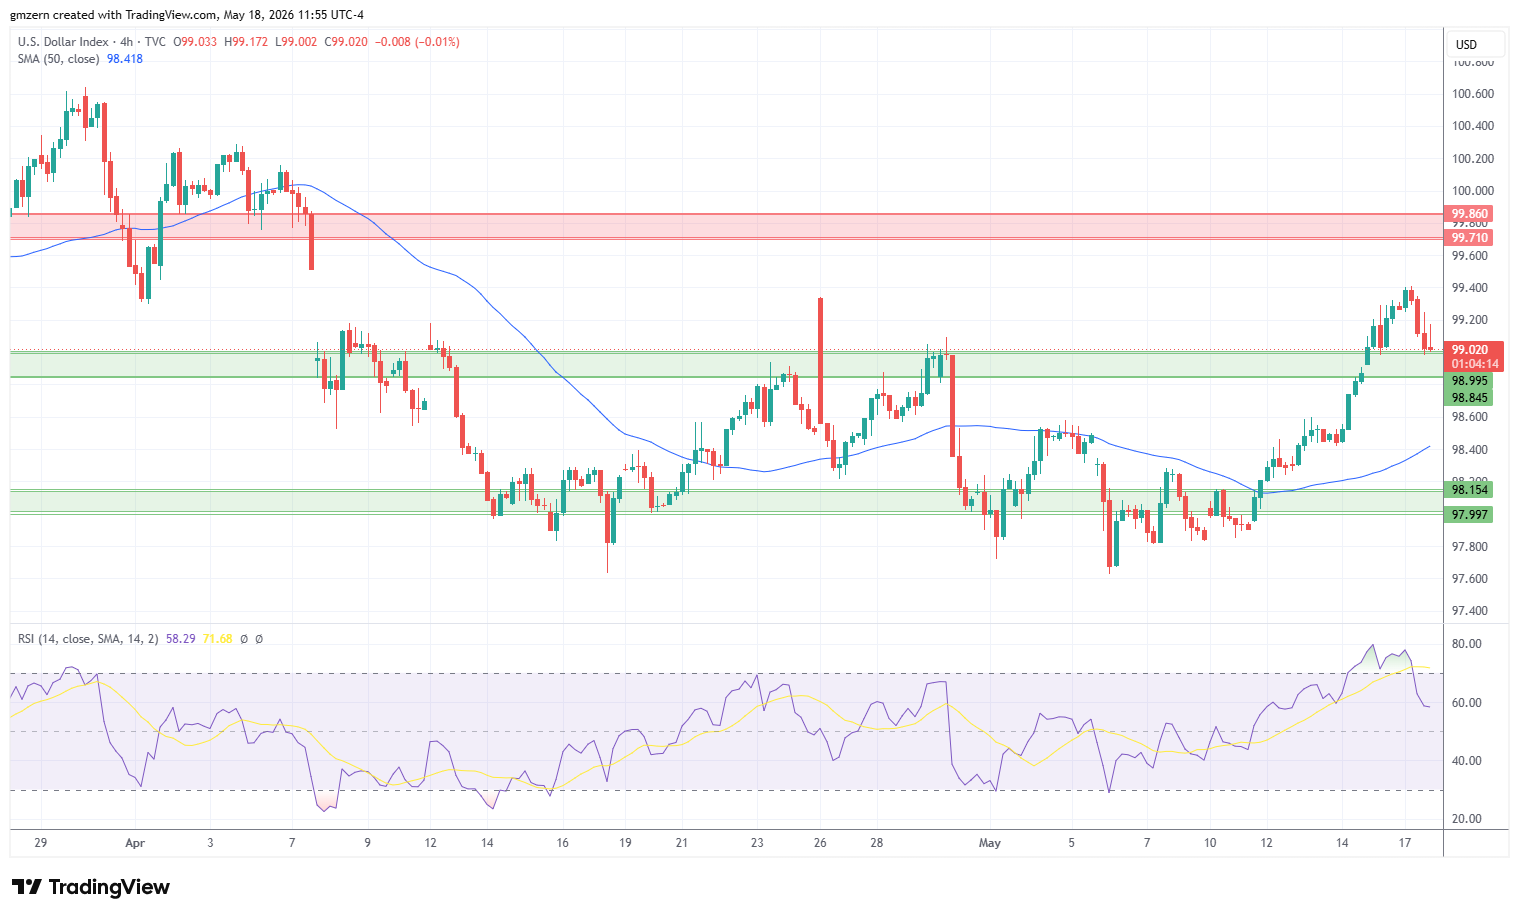The image size is (1519, 917).
Task: Click the green 98.995 support price label
Action: [x=1470, y=381]
